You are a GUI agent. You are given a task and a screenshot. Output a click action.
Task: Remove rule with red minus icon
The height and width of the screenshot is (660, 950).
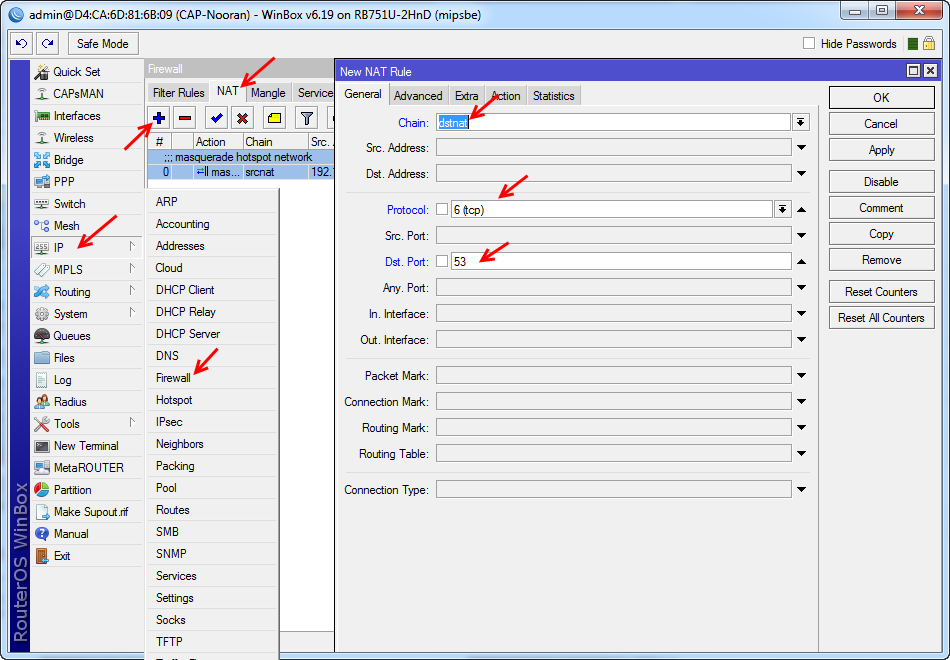point(185,118)
